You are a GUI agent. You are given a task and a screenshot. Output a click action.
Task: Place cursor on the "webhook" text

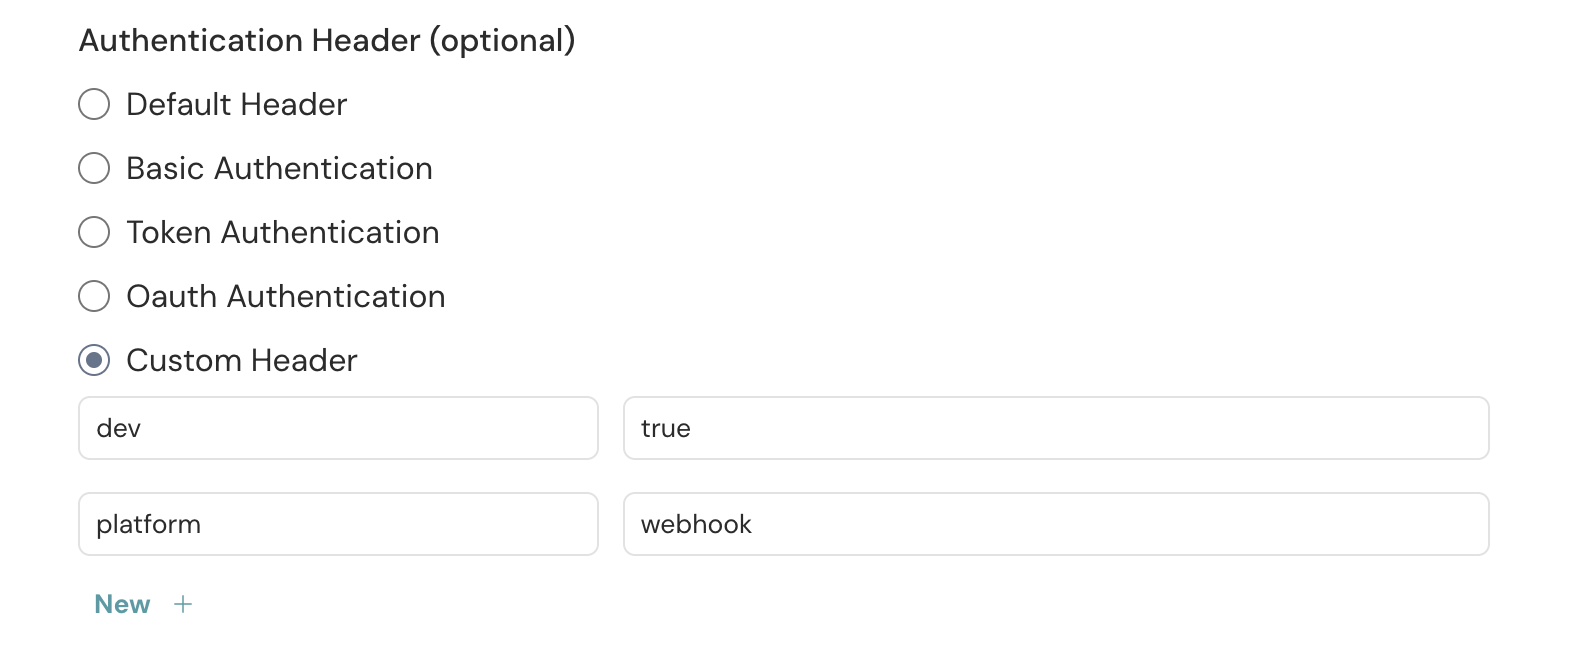(x=696, y=524)
